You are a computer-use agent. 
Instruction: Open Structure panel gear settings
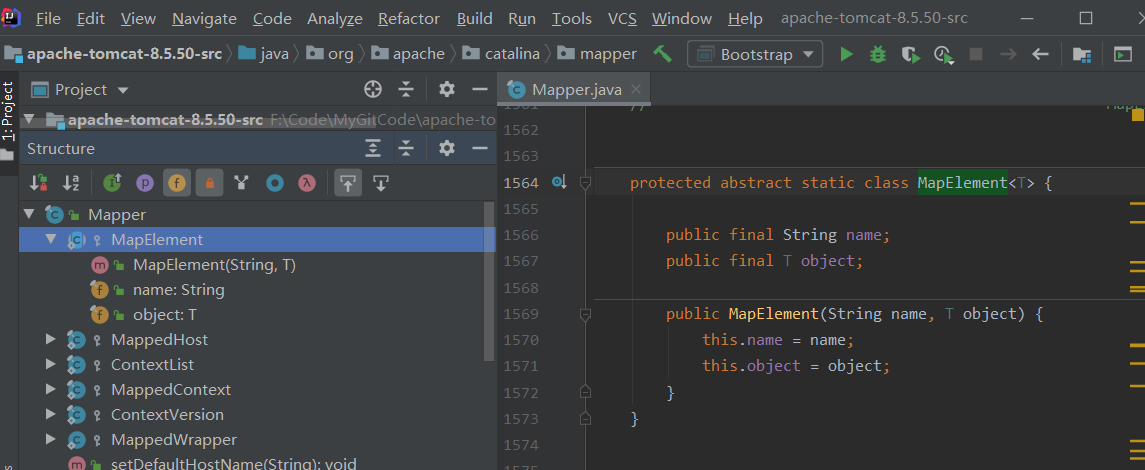447,148
